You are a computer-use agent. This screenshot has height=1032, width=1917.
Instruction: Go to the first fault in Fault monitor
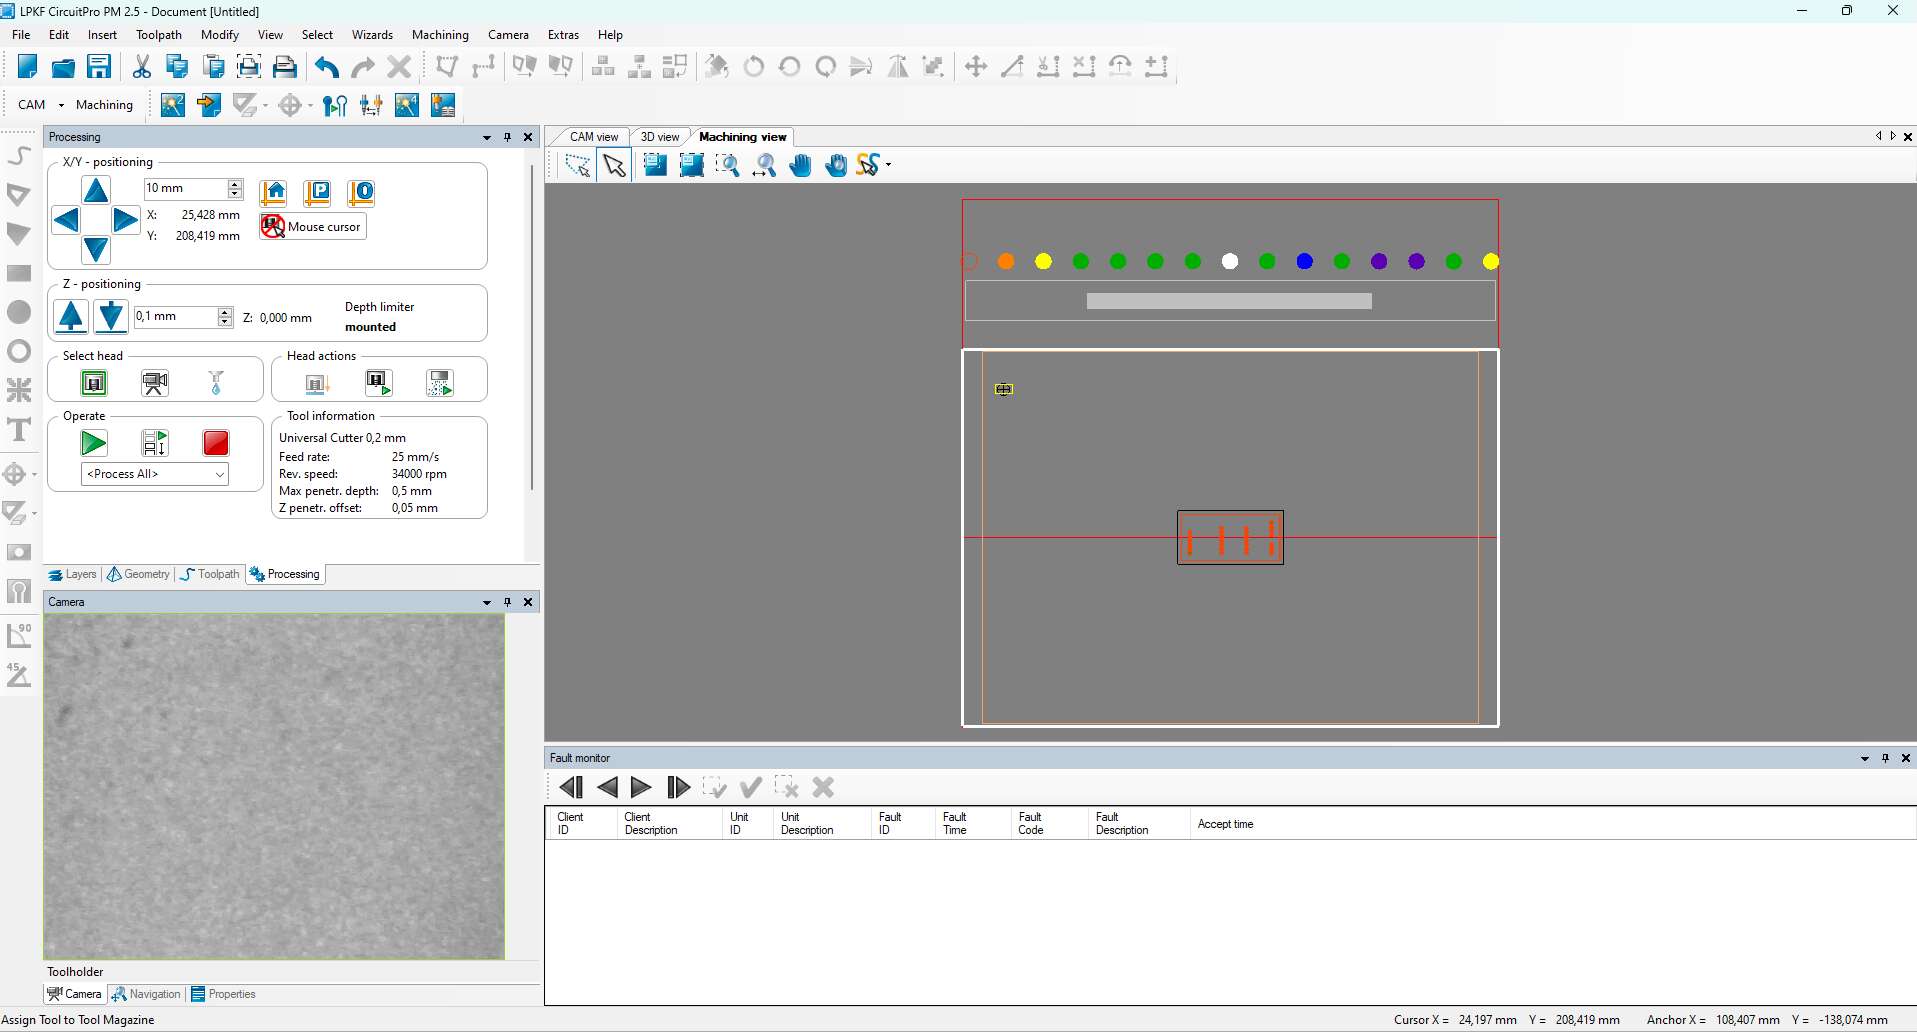571,788
